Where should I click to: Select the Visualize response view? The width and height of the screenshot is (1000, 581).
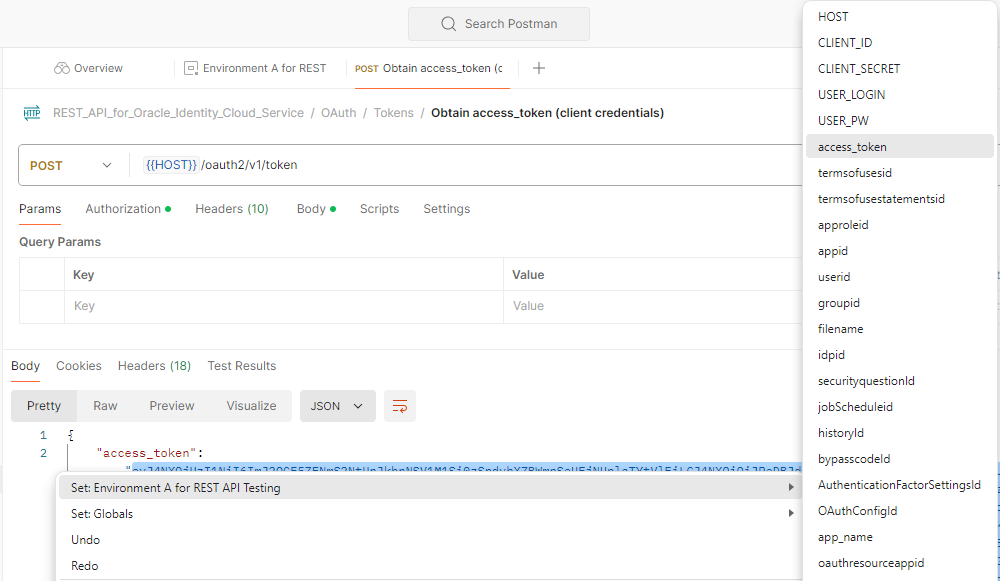tap(251, 406)
